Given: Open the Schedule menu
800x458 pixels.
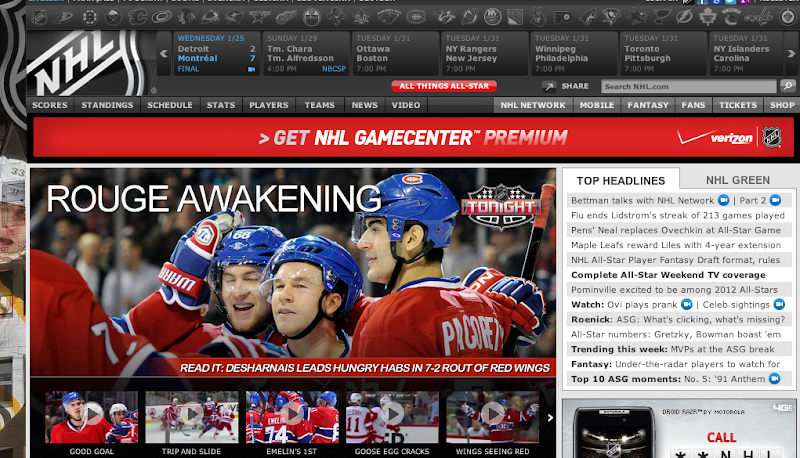Looking at the screenshot, I should [170, 105].
